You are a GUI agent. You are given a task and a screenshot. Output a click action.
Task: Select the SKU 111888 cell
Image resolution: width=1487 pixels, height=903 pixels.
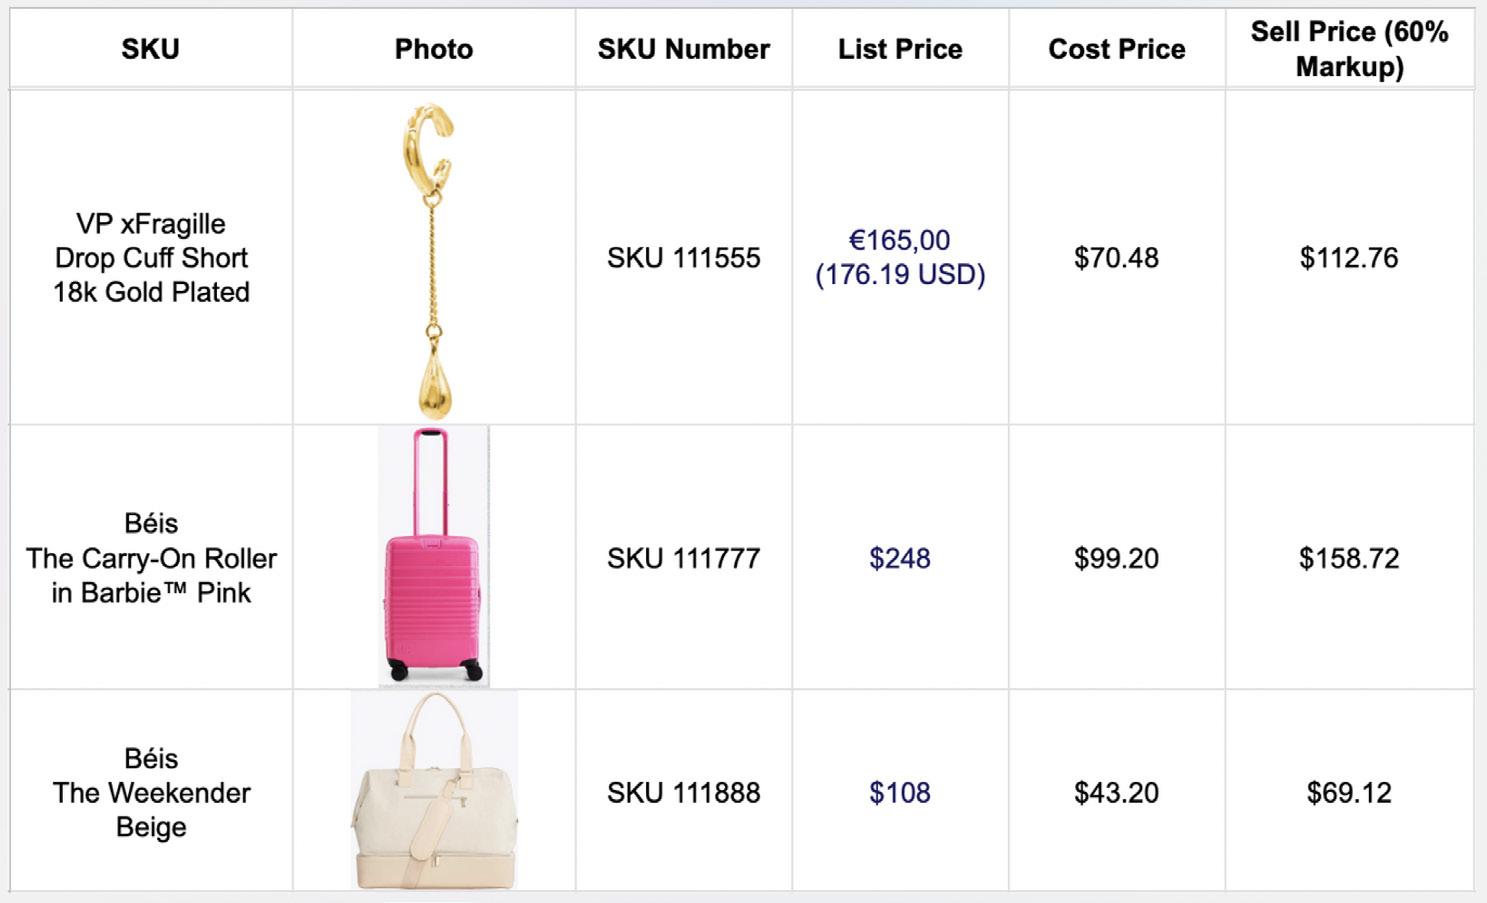pyautogui.click(x=684, y=791)
